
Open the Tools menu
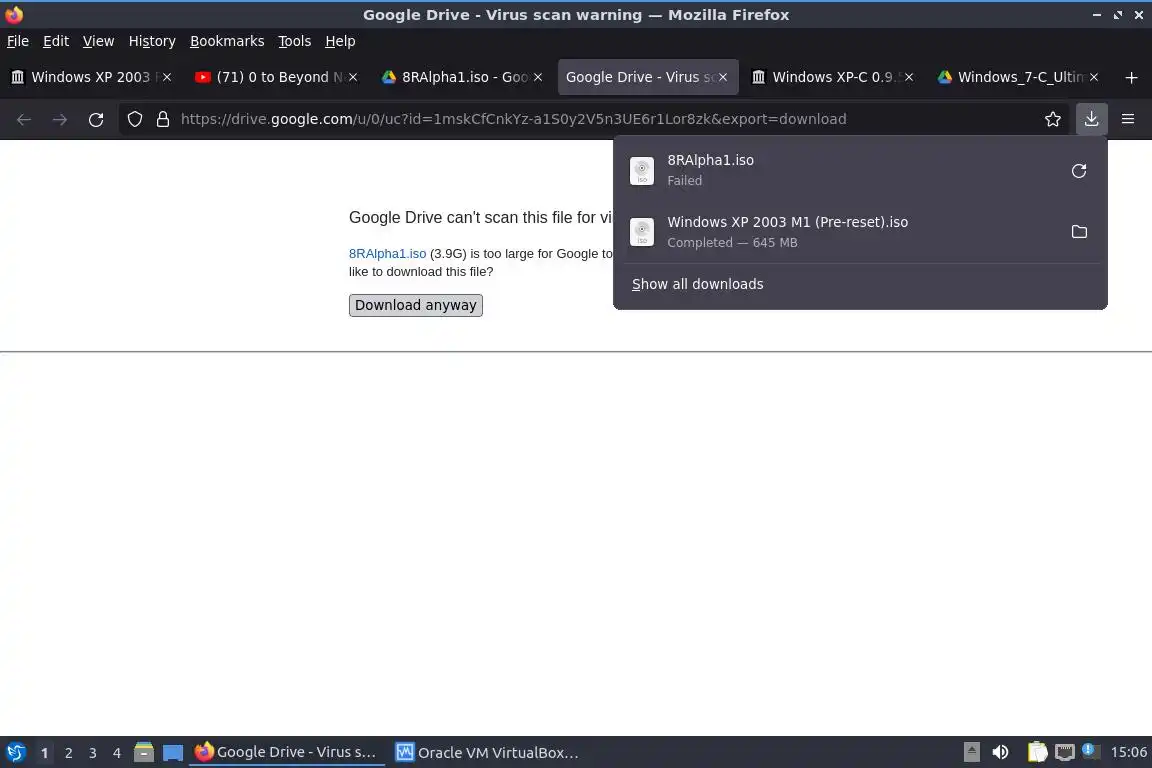point(295,41)
